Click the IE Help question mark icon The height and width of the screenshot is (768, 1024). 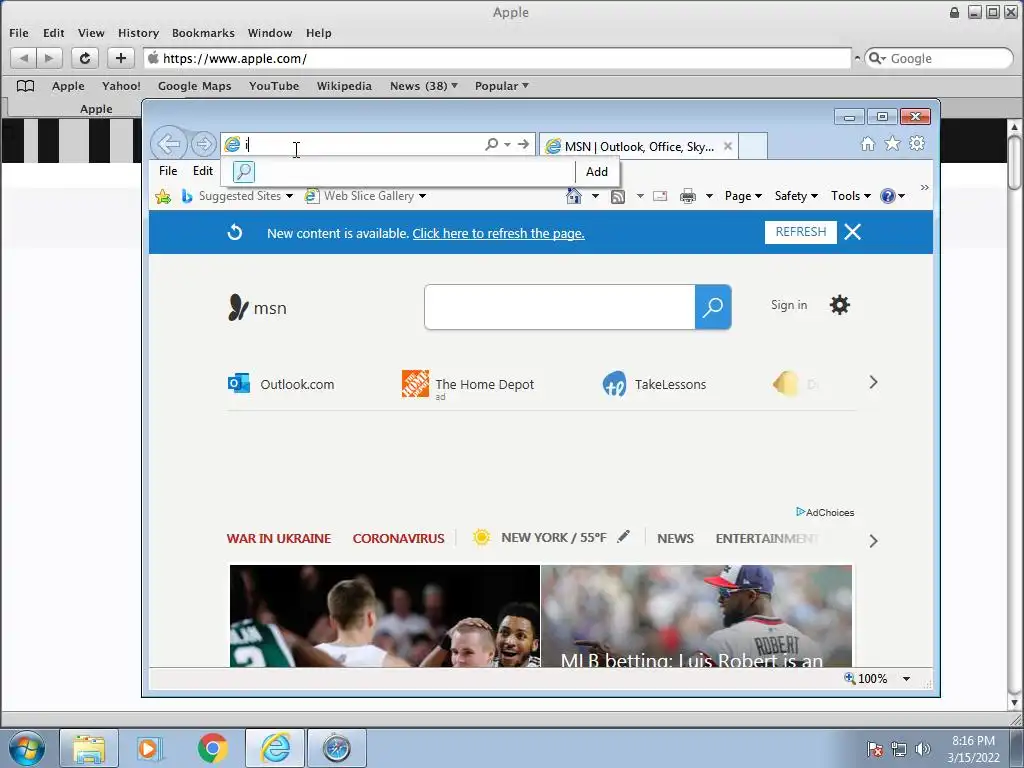888,196
